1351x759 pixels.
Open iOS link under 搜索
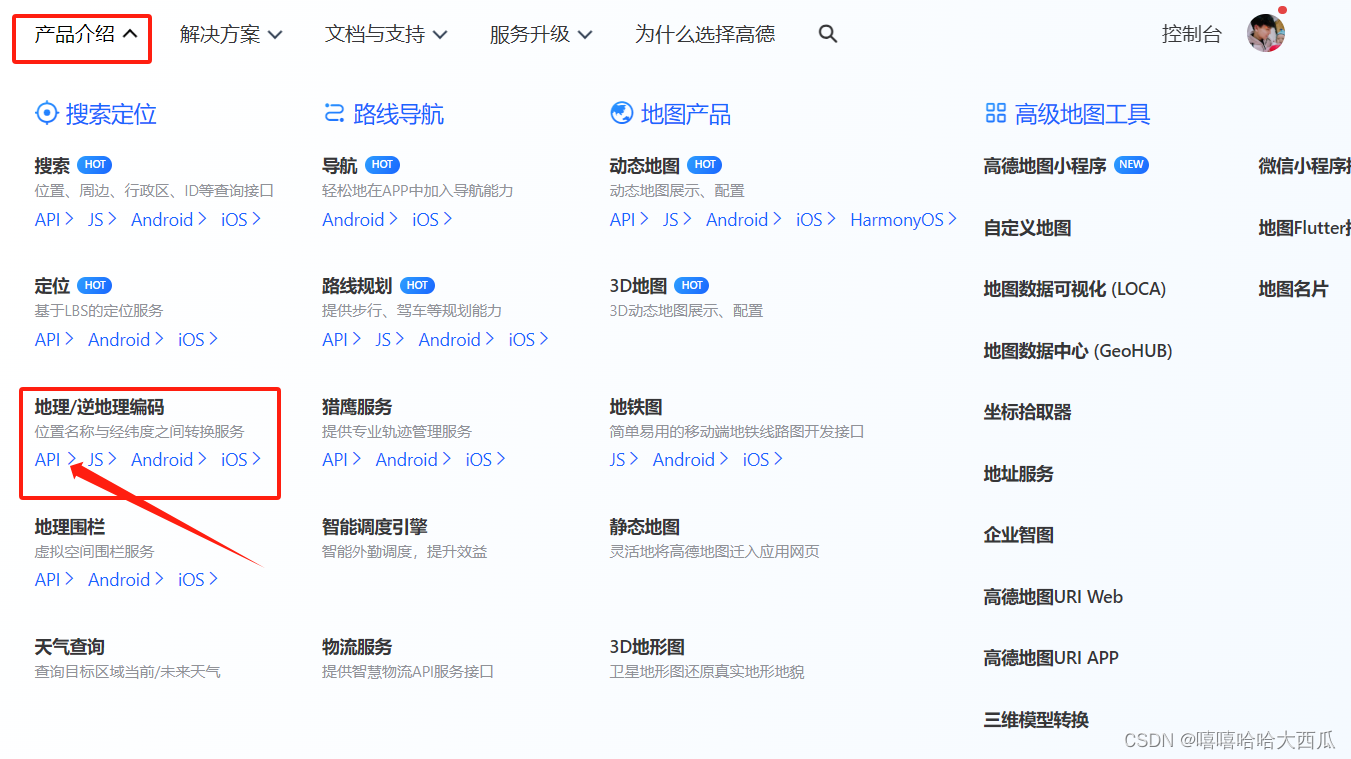[x=241, y=219]
